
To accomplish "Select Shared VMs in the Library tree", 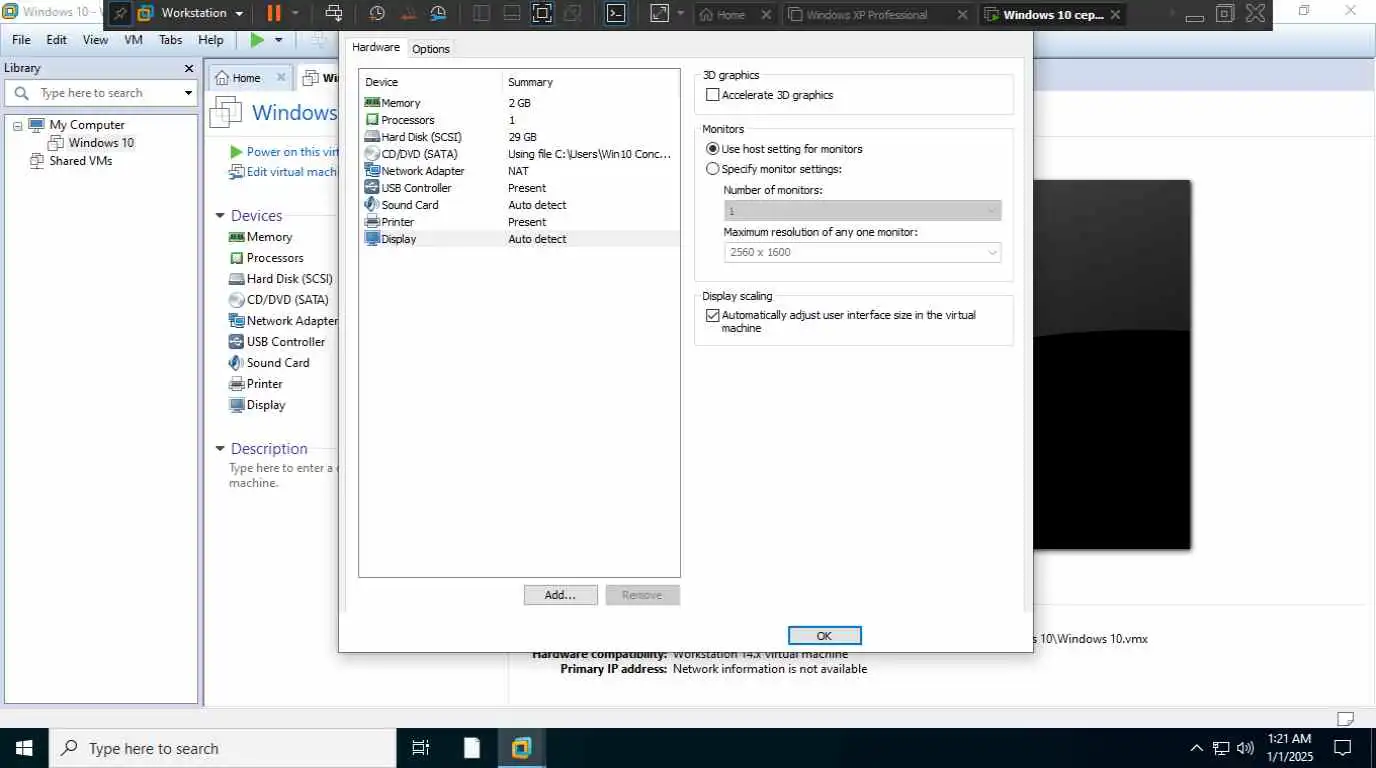I will click(x=81, y=161).
